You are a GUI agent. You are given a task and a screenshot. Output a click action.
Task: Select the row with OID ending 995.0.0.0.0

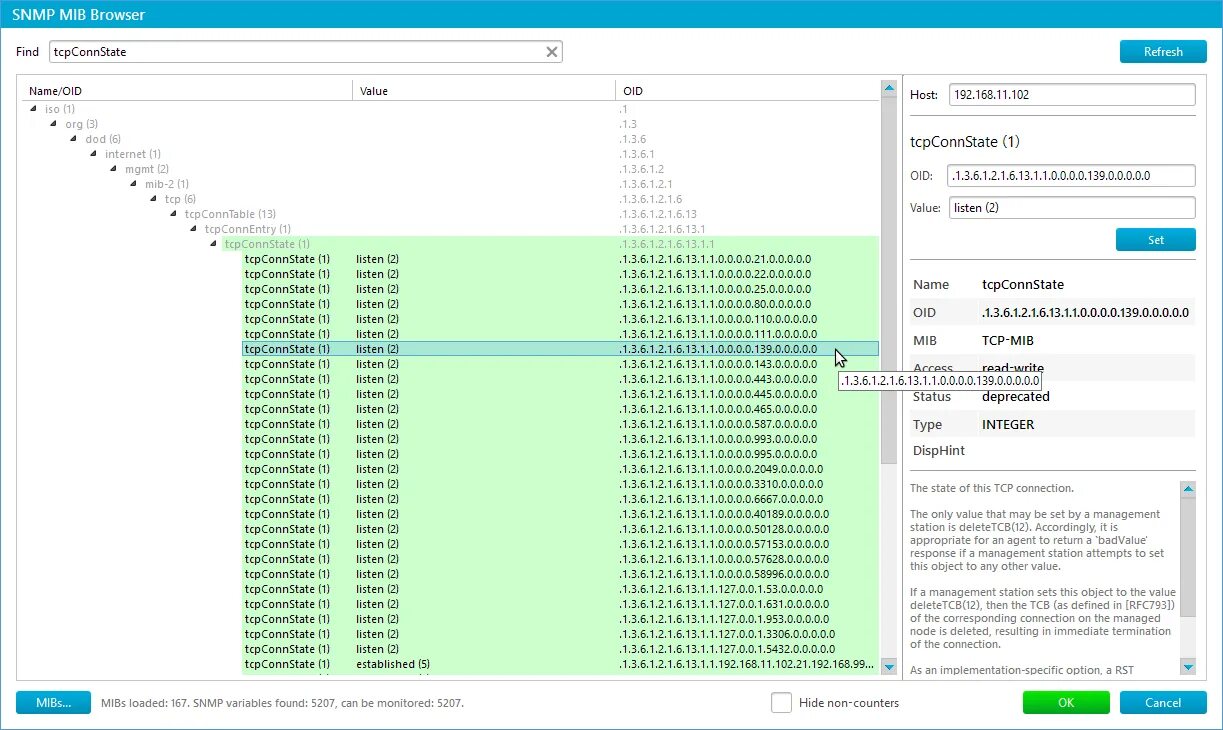coord(560,454)
